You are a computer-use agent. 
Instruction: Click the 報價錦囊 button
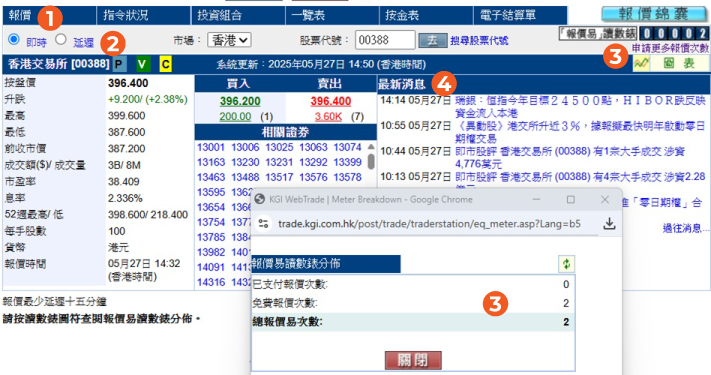pyautogui.click(x=653, y=14)
